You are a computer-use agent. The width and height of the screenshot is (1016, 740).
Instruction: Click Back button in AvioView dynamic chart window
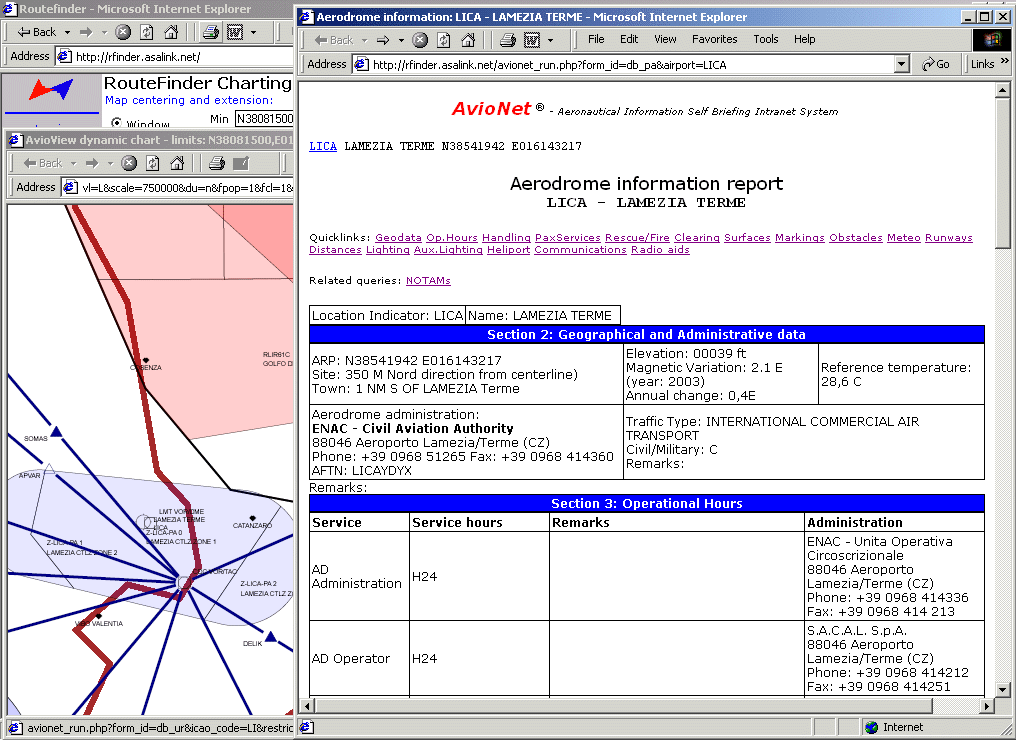pos(43,163)
